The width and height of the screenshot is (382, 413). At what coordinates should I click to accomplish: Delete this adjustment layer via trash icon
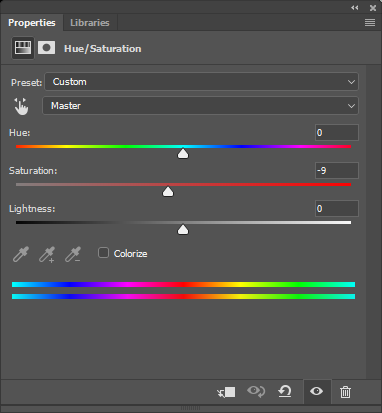tap(345, 392)
